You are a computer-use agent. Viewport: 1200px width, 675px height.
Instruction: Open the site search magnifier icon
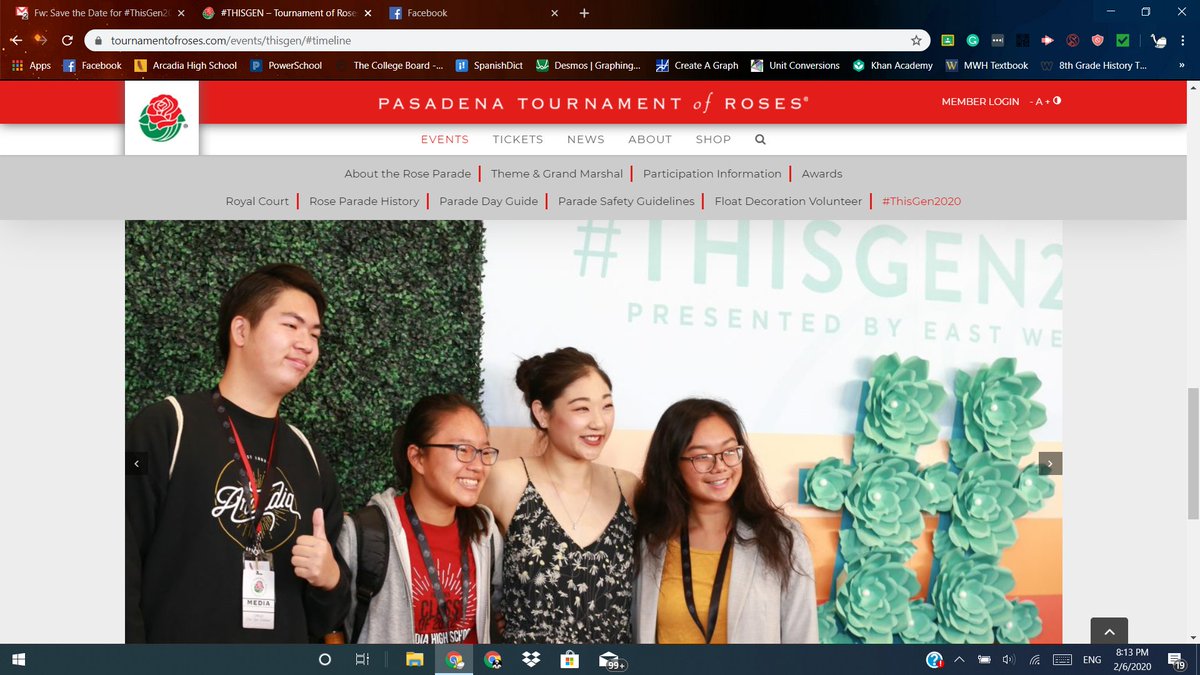click(760, 139)
